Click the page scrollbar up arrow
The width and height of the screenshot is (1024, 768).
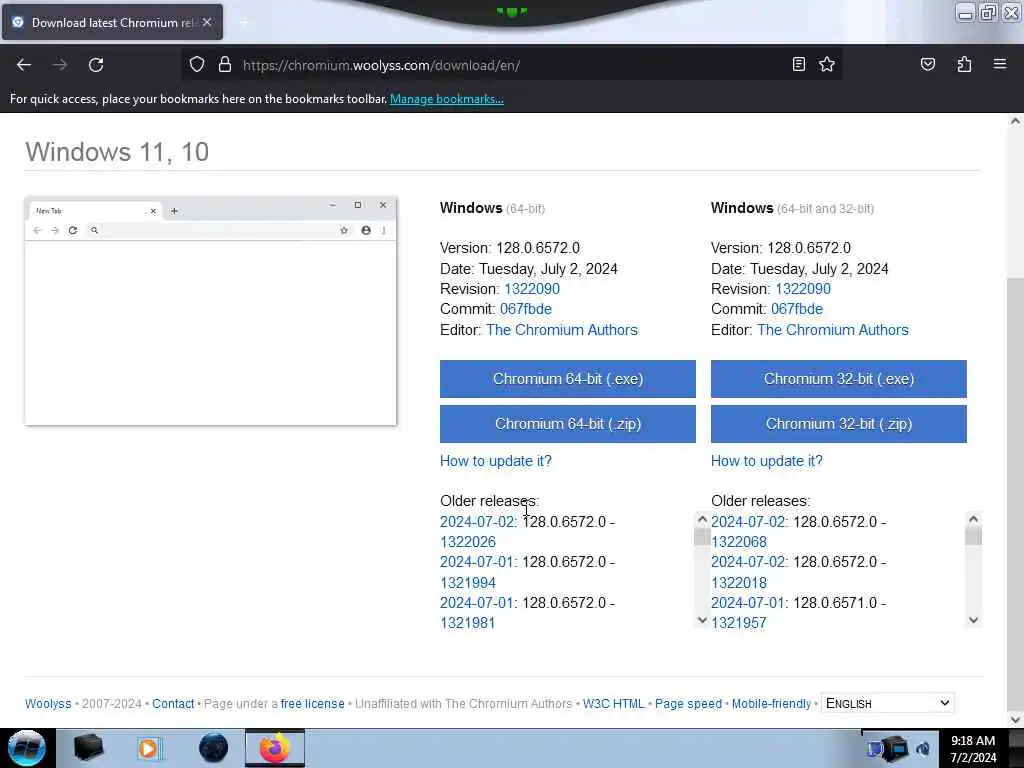coord(1015,121)
